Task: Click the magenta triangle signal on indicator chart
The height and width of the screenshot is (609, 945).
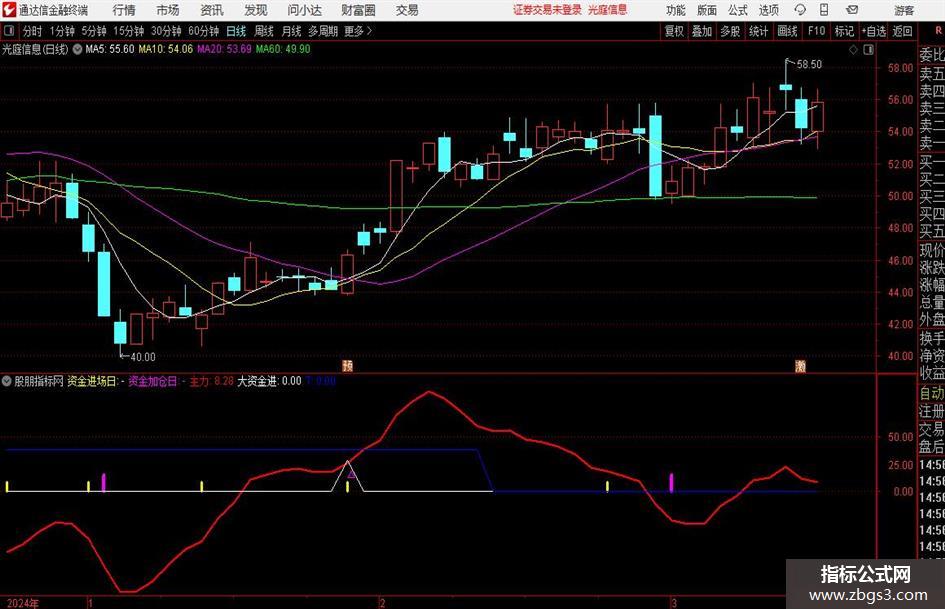Action: point(353,476)
